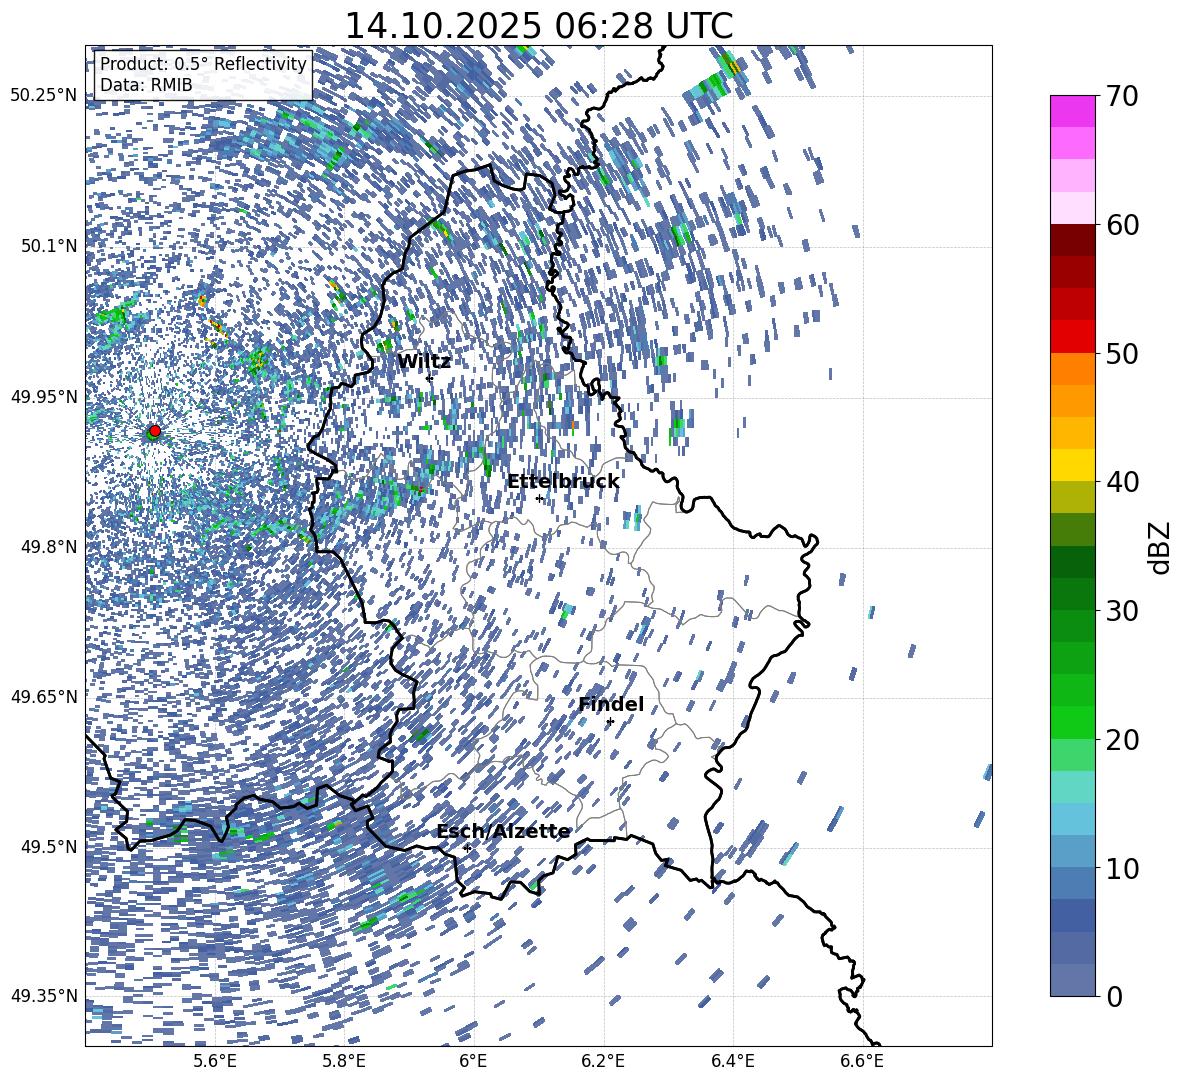This screenshot has height=1081, width=1184.
Task: Click the colorbar tick label 10
Action: (x=1122, y=868)
